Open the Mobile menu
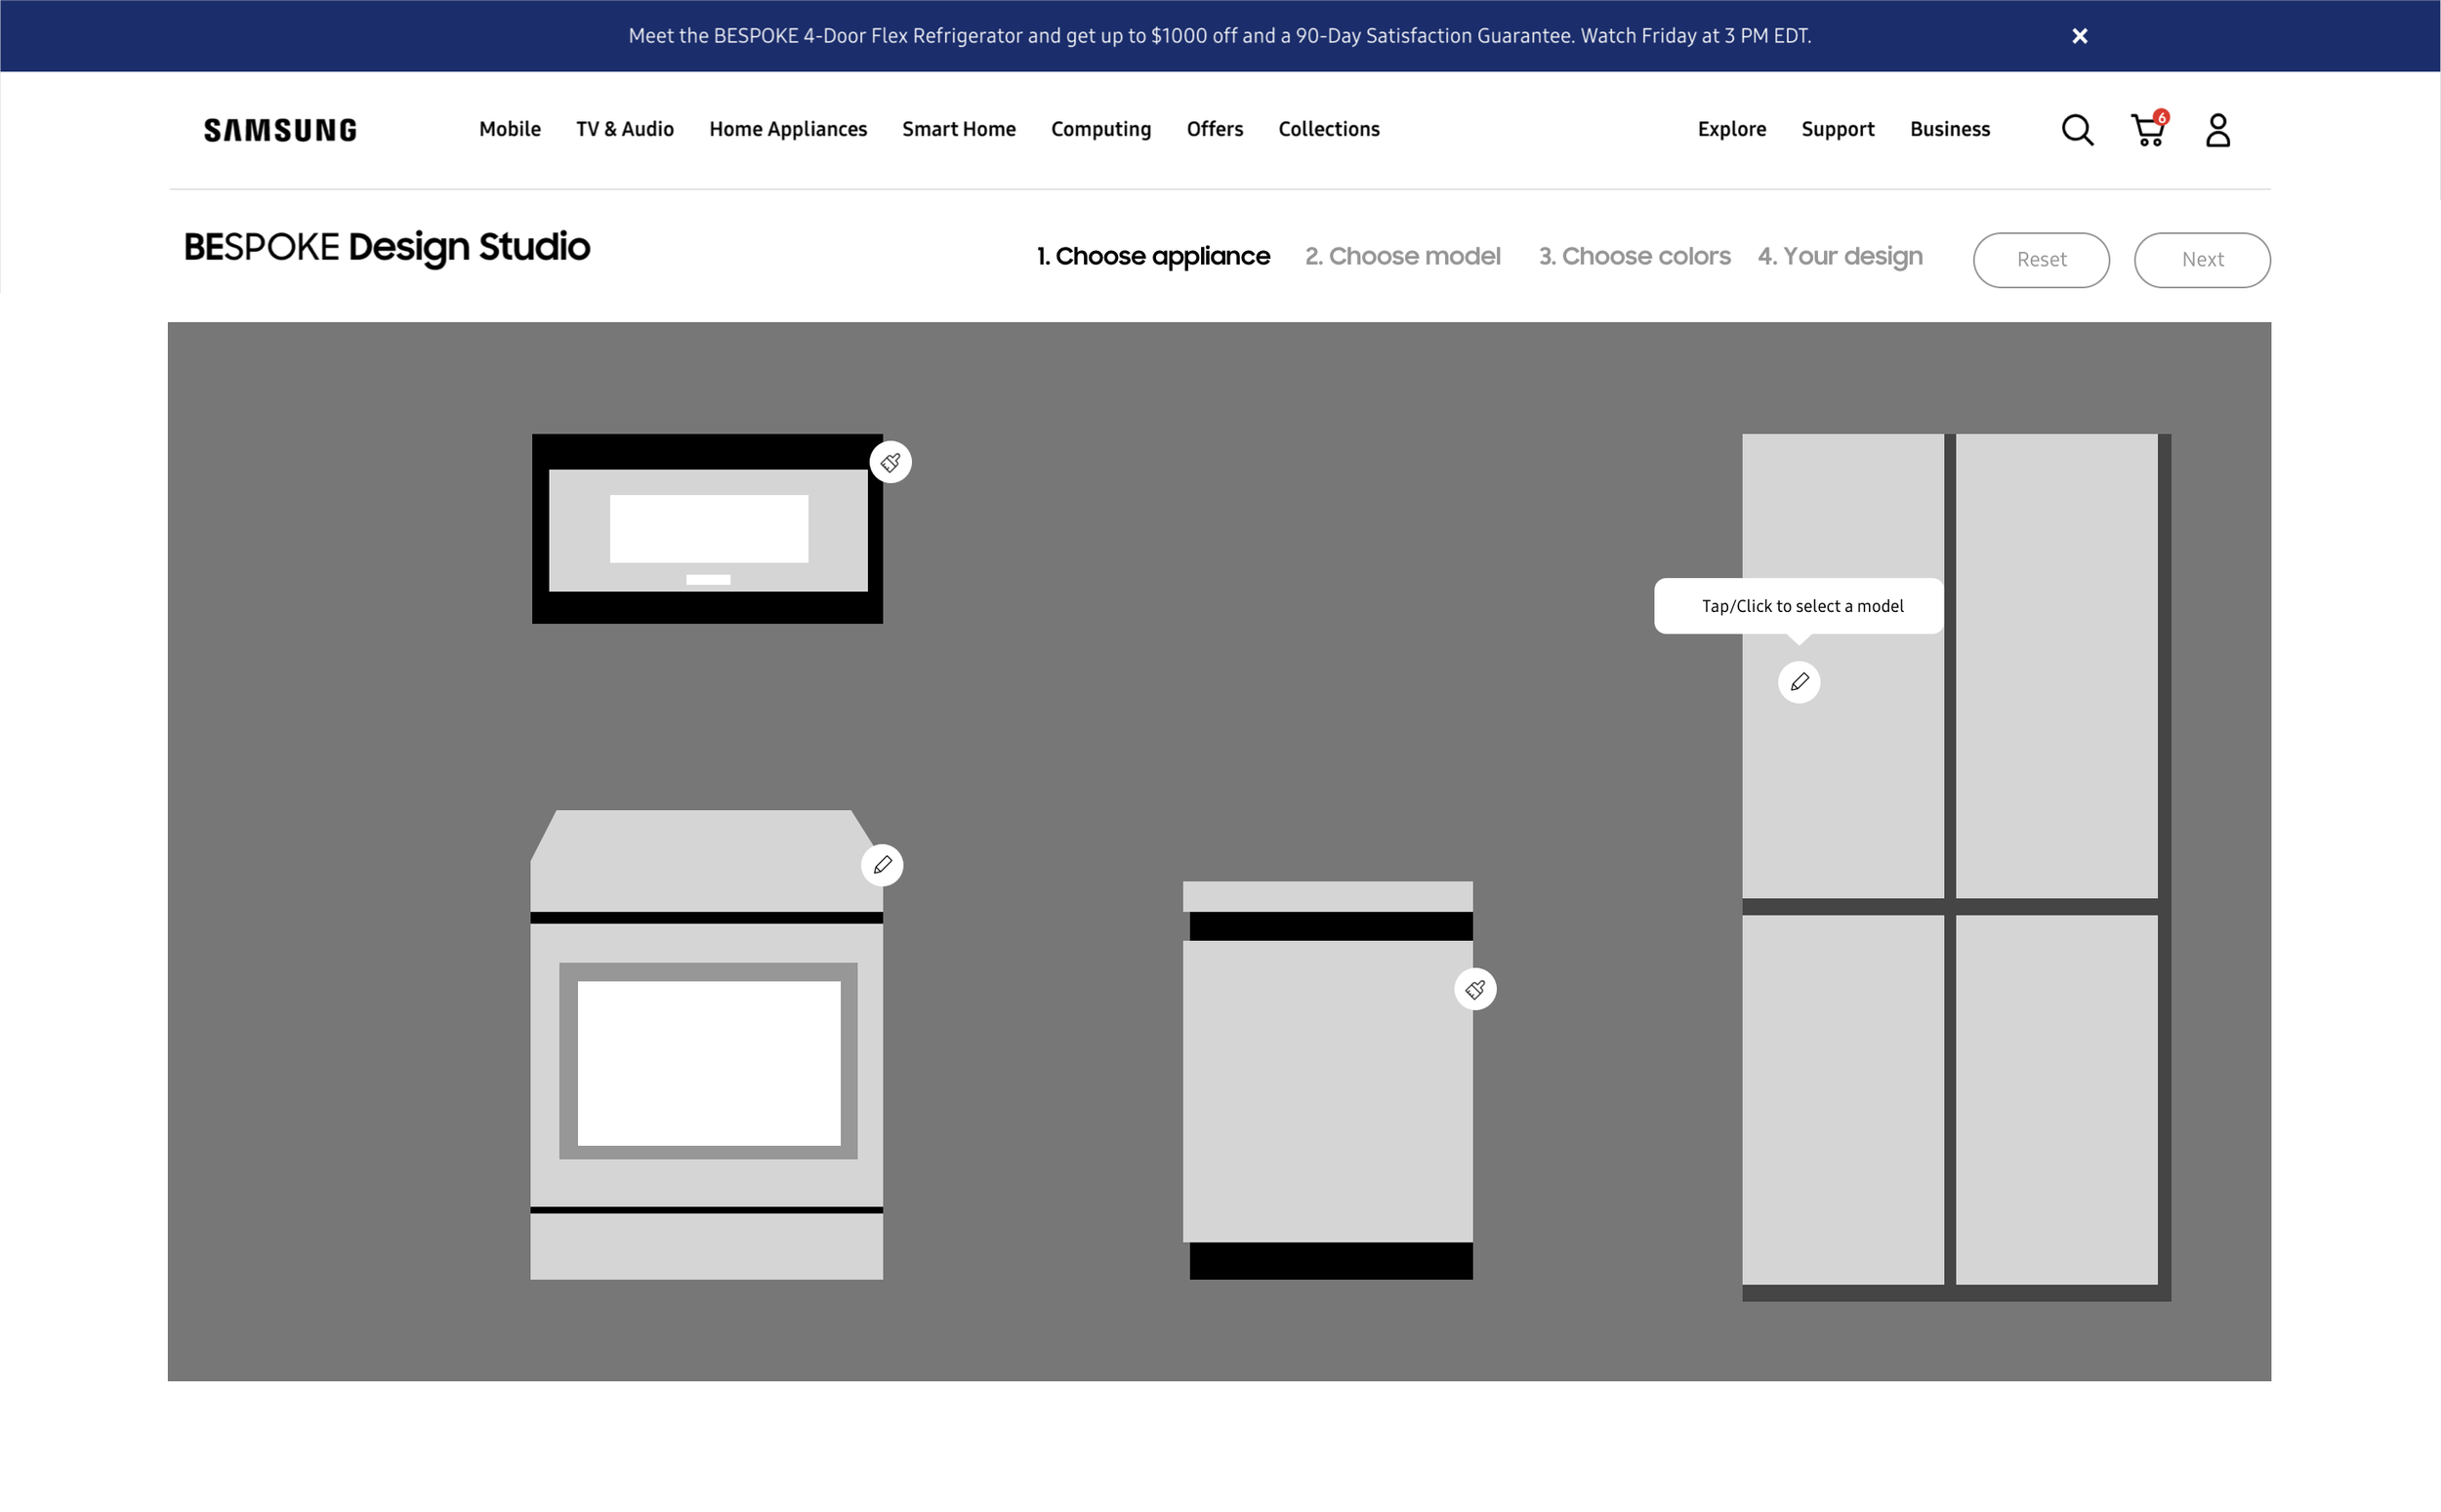 [x=510, y=129]
